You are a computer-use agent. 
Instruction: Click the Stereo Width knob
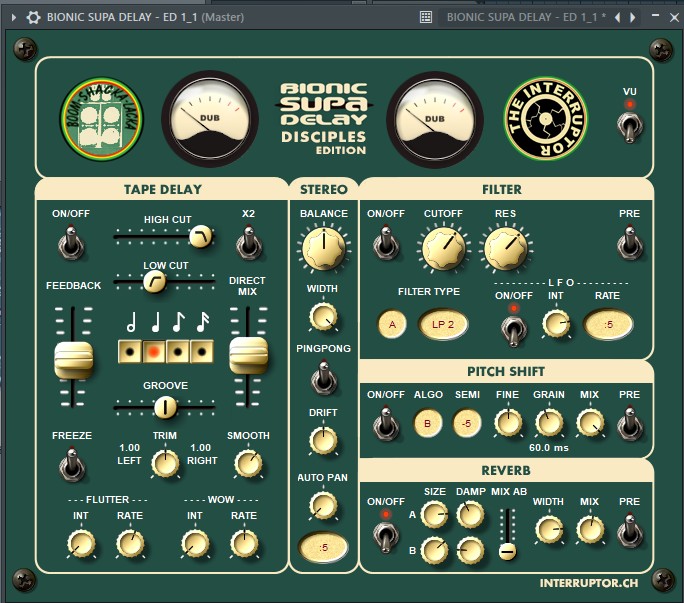(323, 317)
